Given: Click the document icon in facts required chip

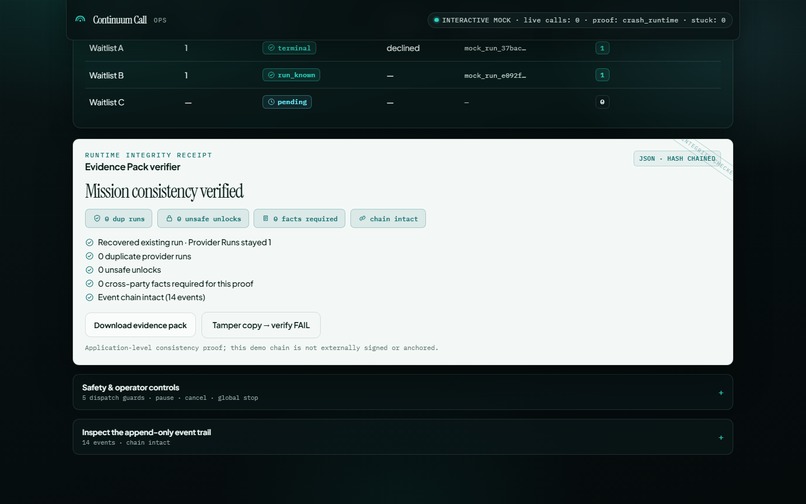Looking at the screenshot, I should pyautogui.click(x=265, y=219).
